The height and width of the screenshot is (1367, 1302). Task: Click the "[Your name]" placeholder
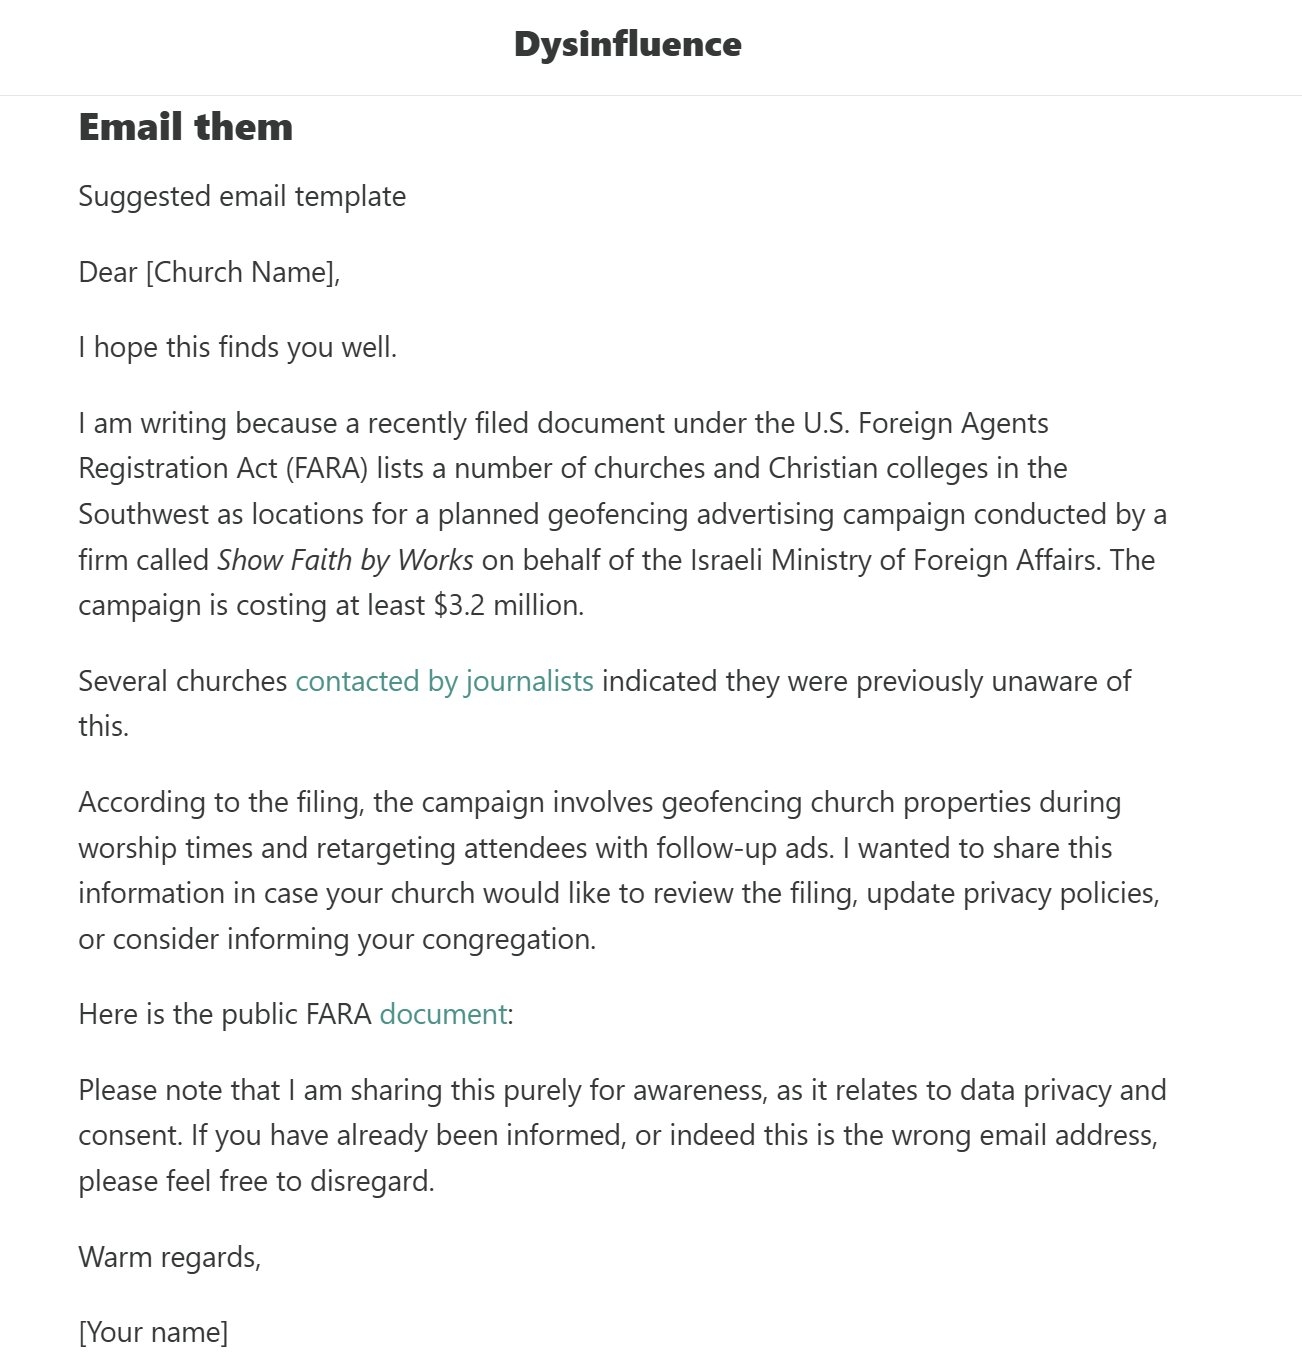coord(153,1332)
